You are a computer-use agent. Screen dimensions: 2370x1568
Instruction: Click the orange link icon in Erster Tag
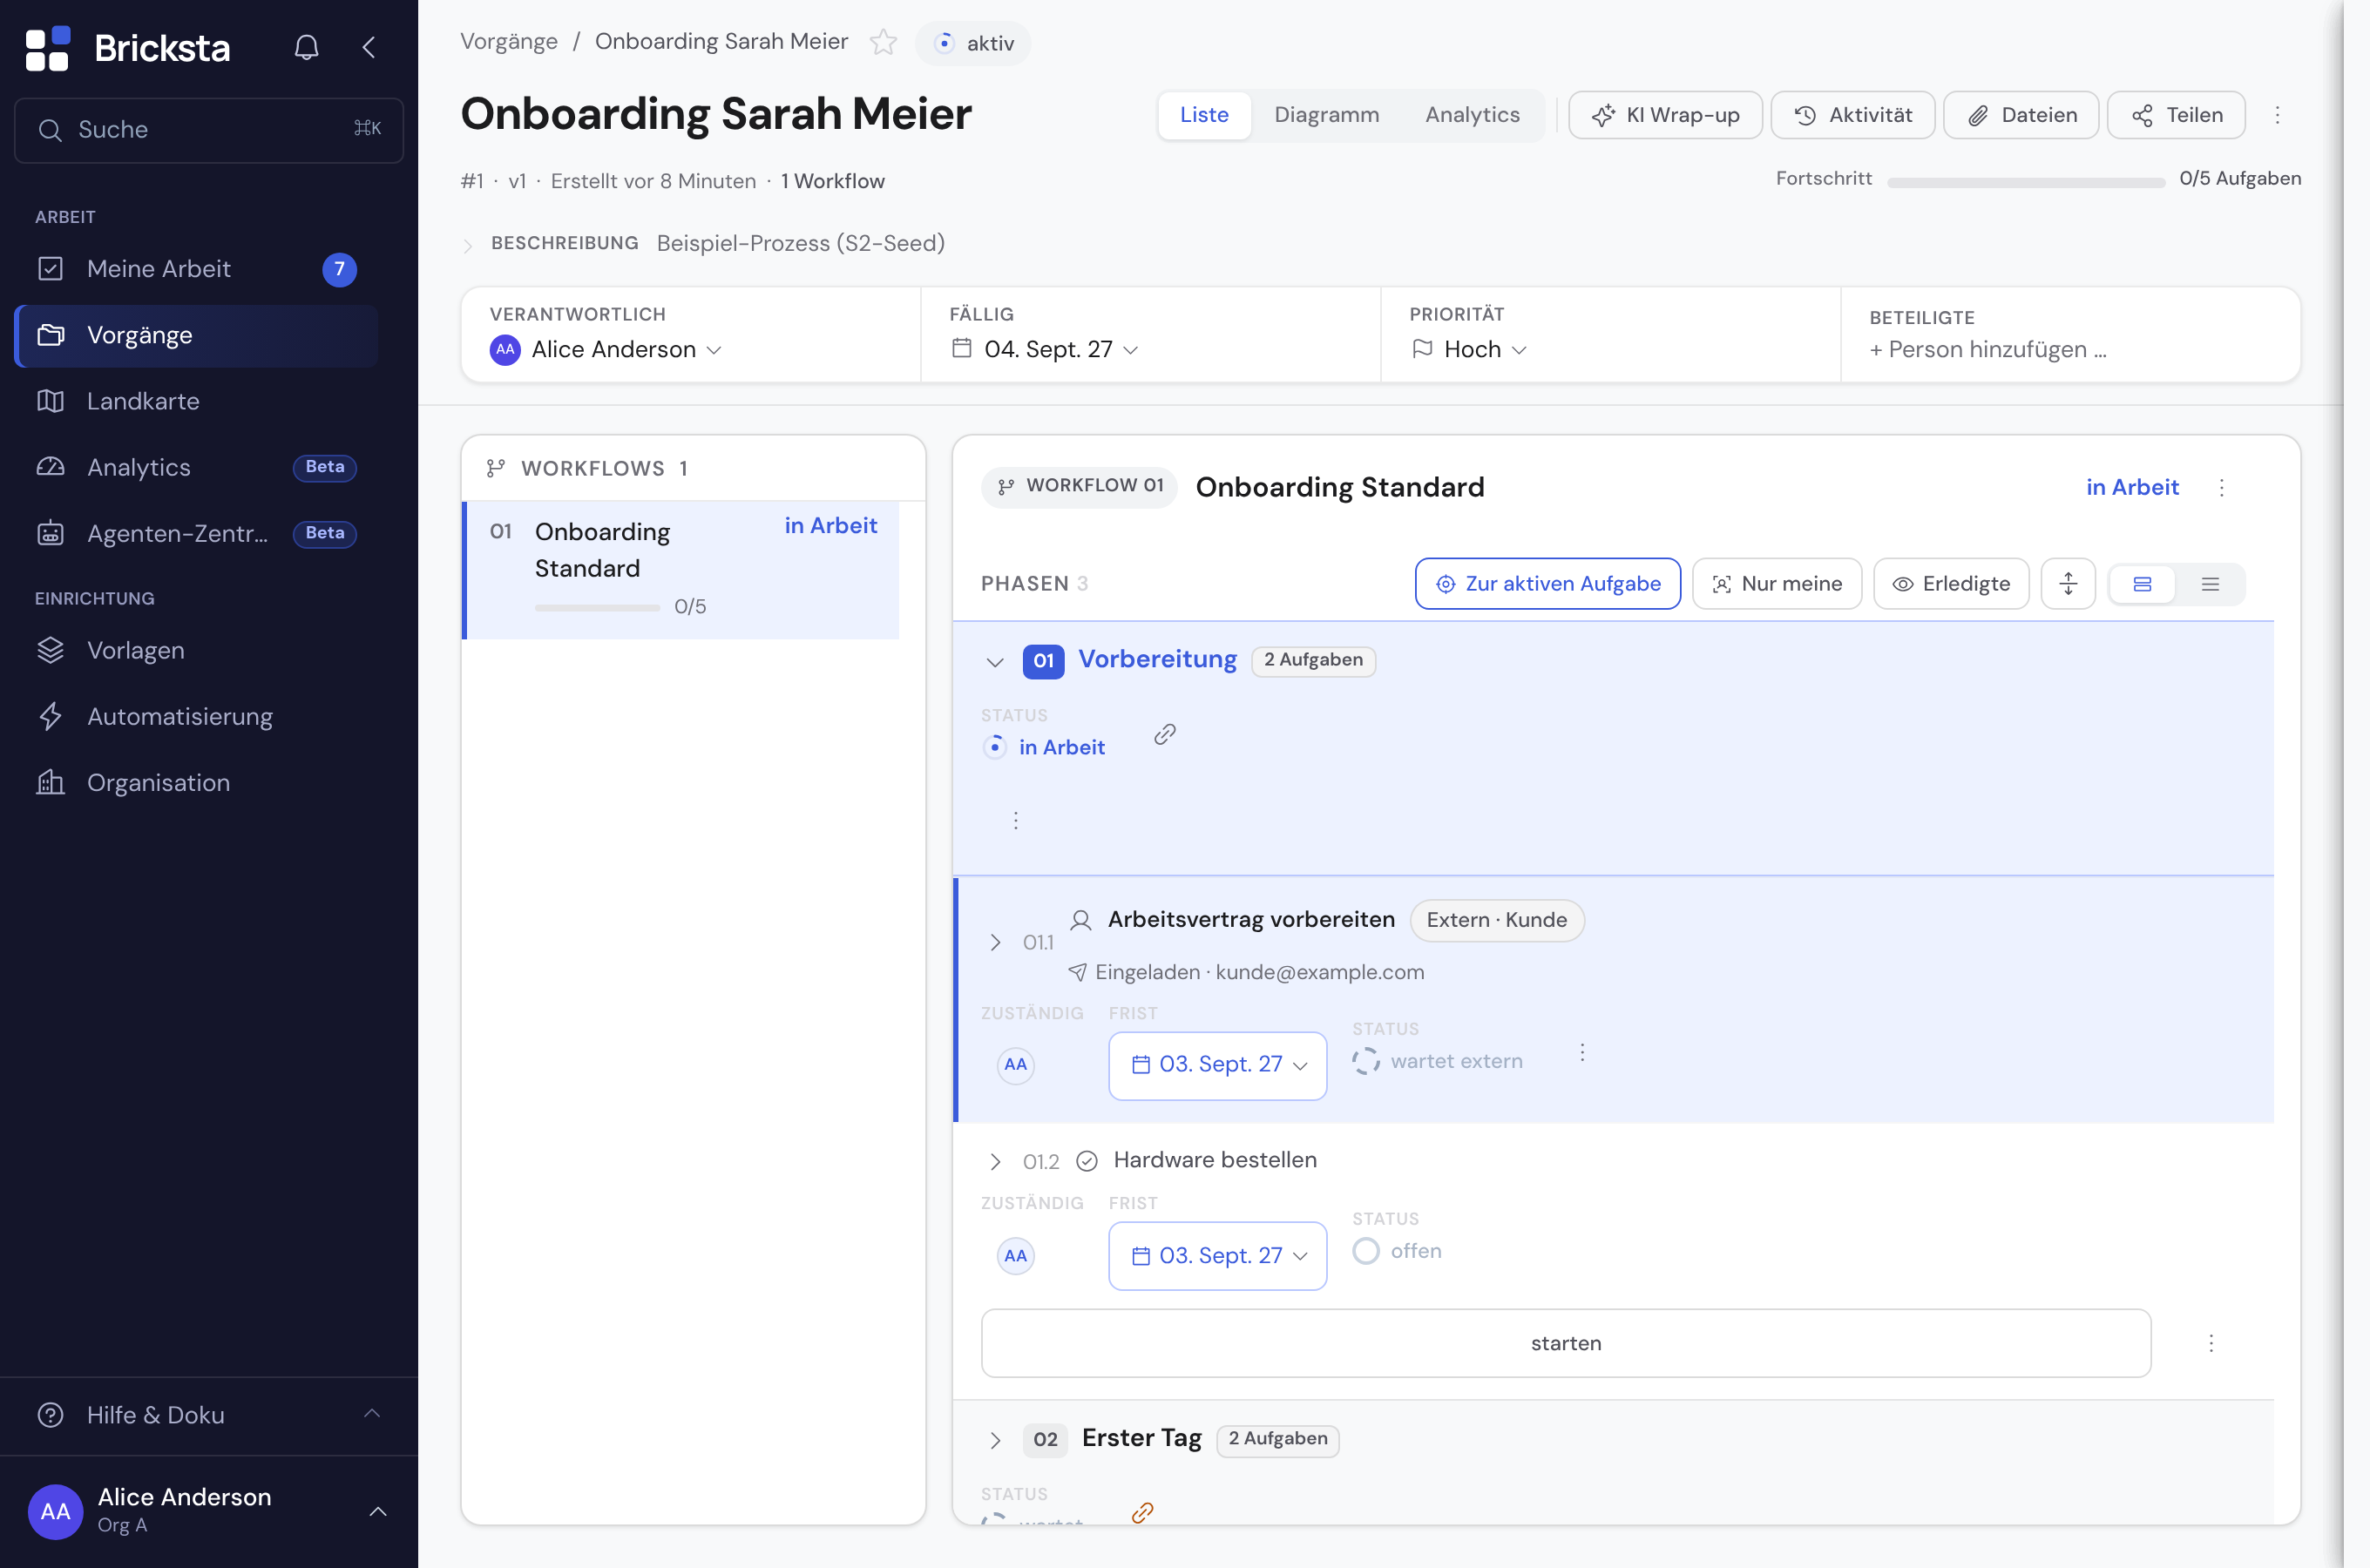[x=1142, y=1512]
